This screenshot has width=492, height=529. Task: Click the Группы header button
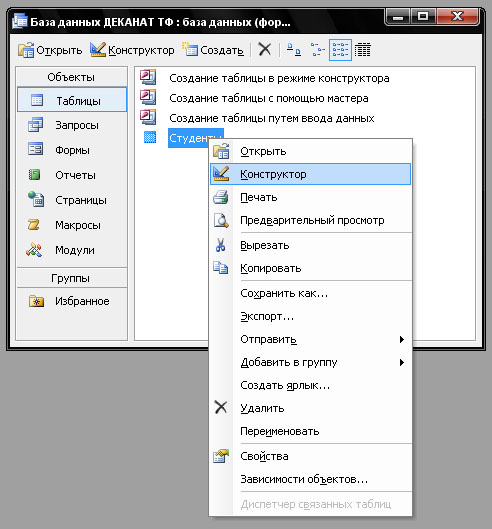tap(72, 278)
